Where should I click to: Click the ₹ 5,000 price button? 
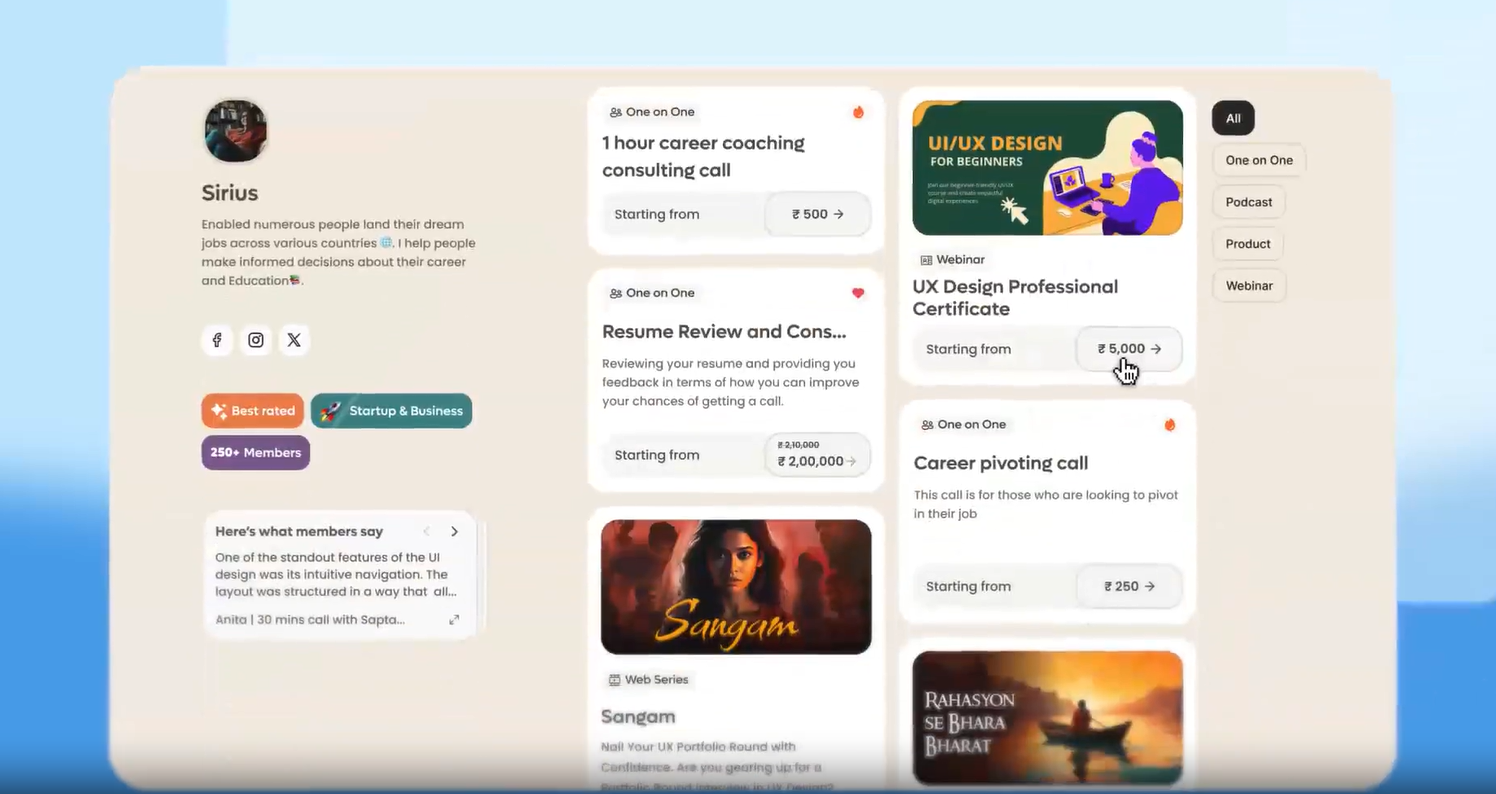pos(1129,349)
